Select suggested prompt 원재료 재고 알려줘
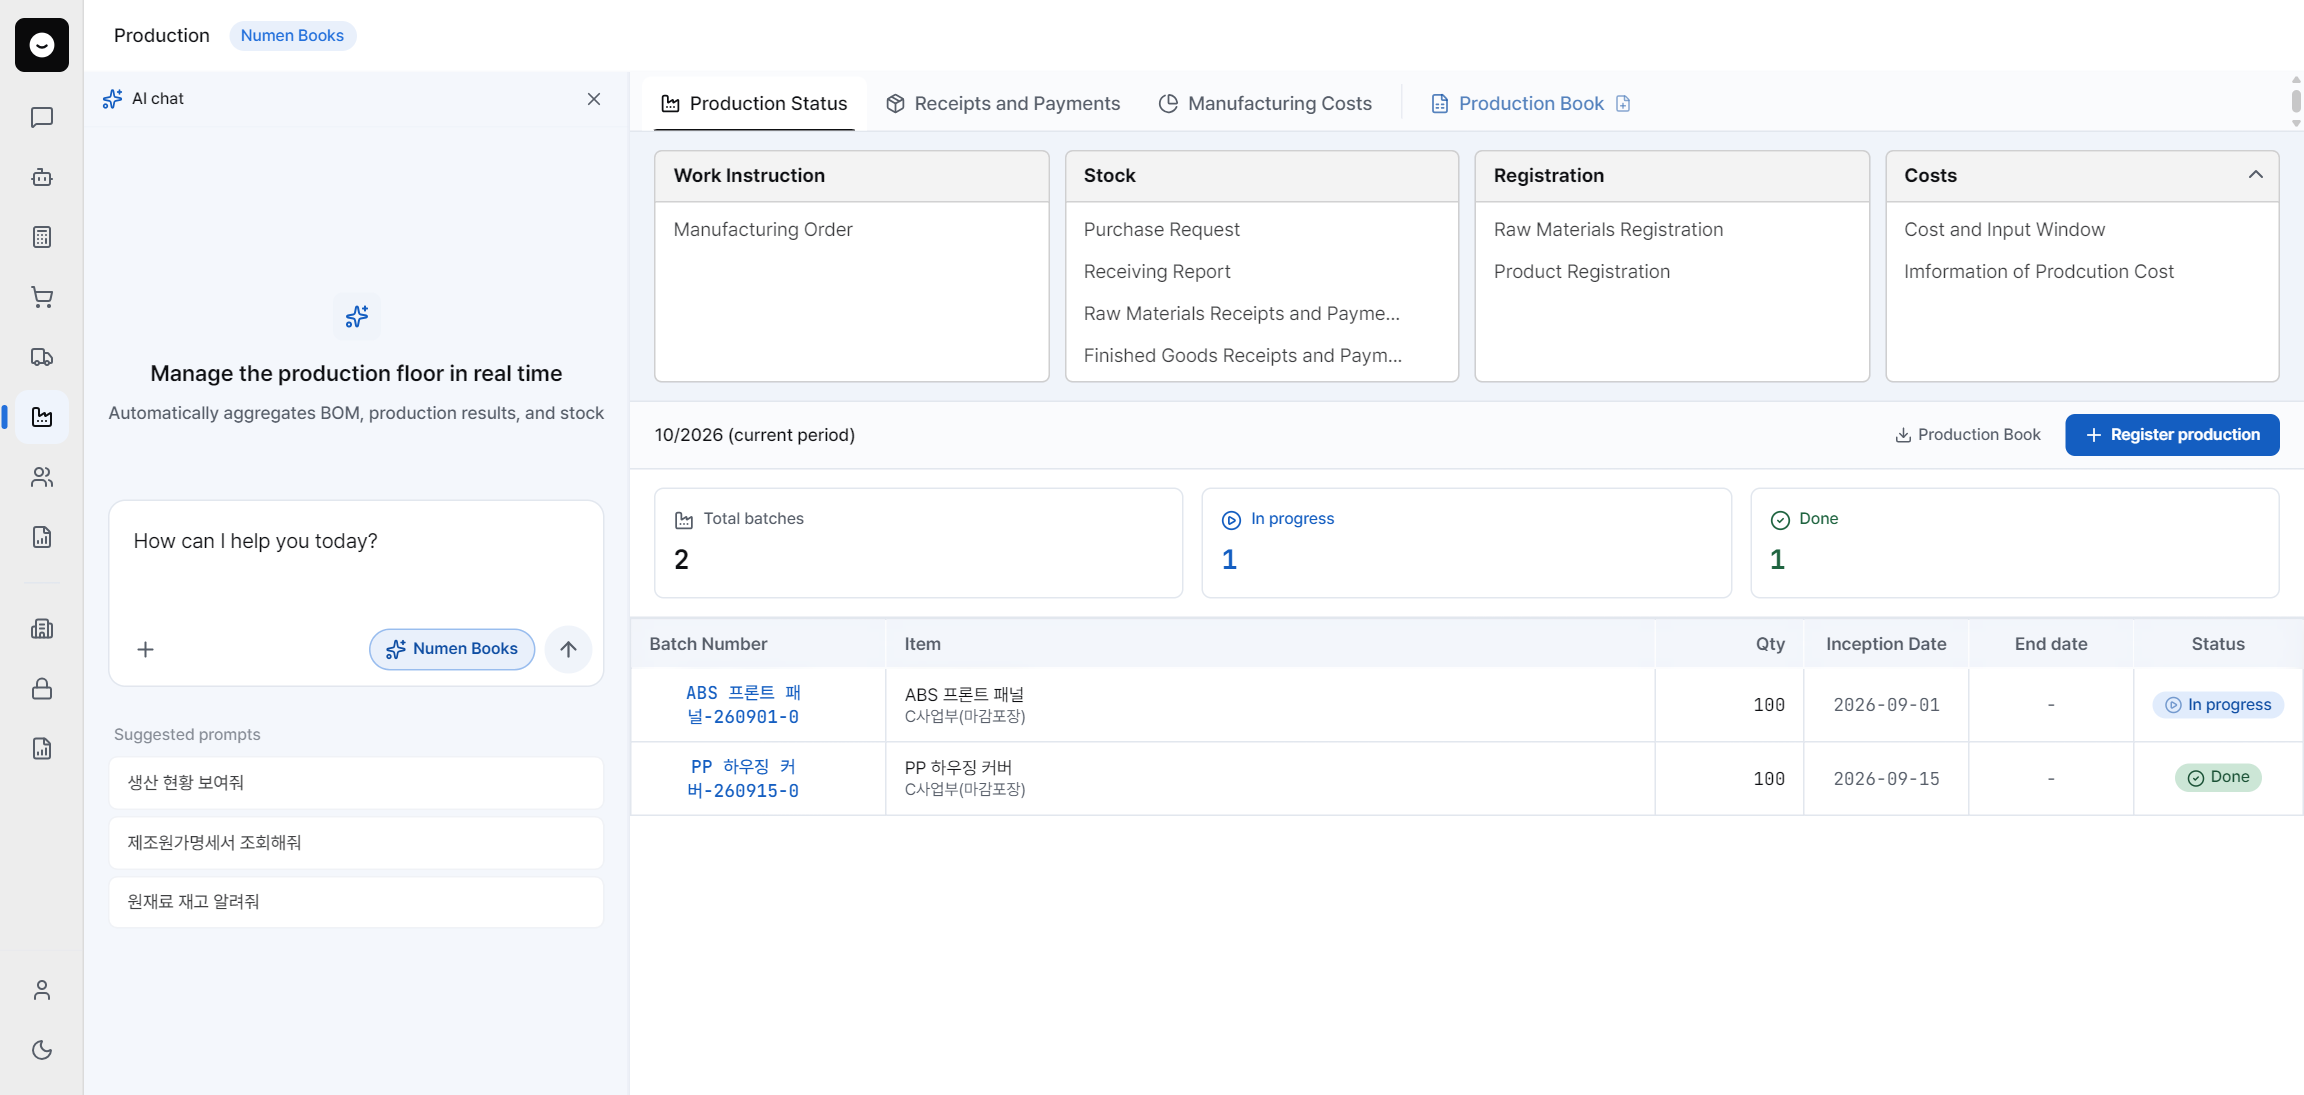This screenshot has height=1095, width=2304. coord(356,902)
